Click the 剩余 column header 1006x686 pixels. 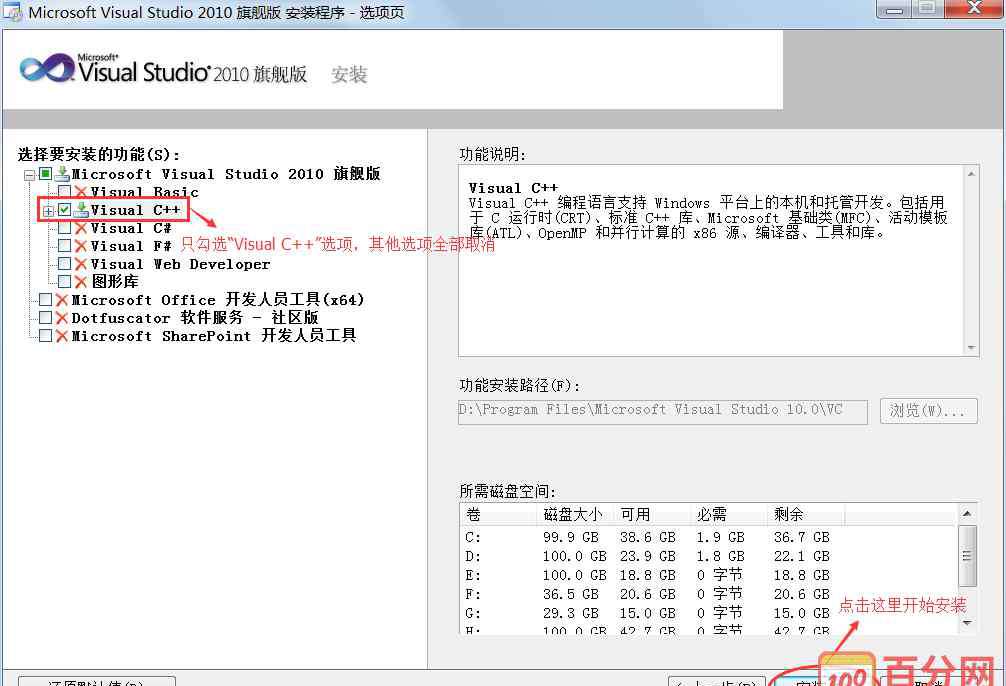click(x=805, y=515)
